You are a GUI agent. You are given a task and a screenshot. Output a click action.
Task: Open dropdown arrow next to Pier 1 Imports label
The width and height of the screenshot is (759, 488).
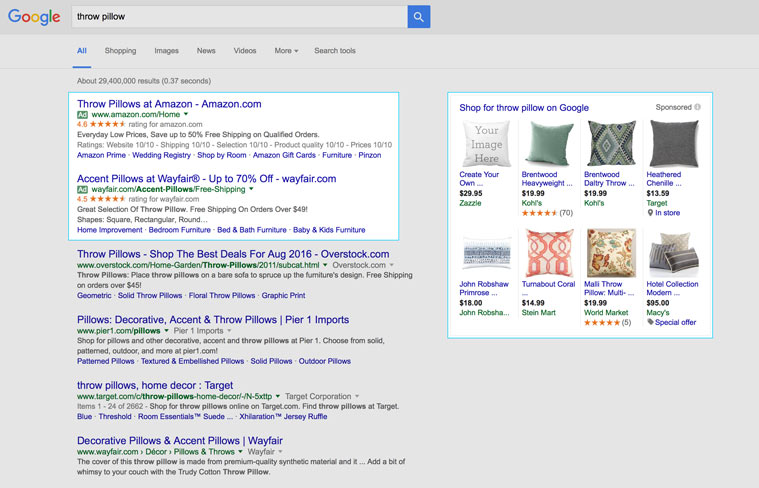[x=229, y=331]
